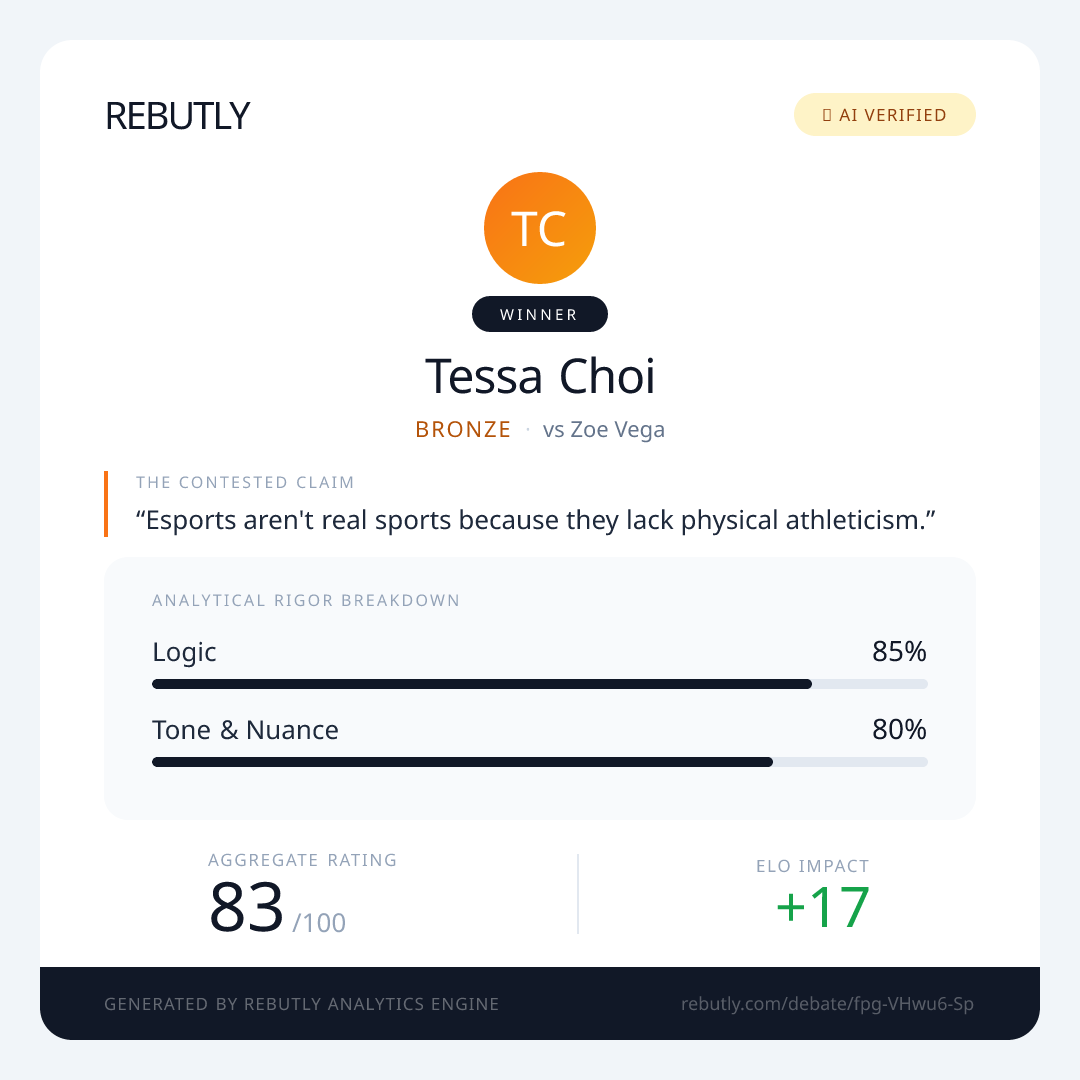
Task: Open opponent Zoe Vega's name
Action: tap(604, 430)
